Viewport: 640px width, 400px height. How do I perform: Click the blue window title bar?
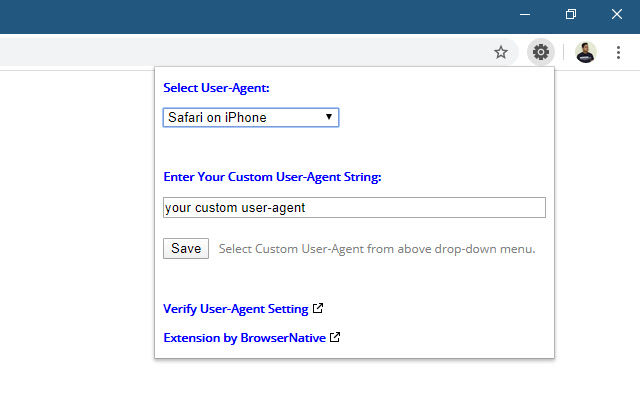point(250,15)
